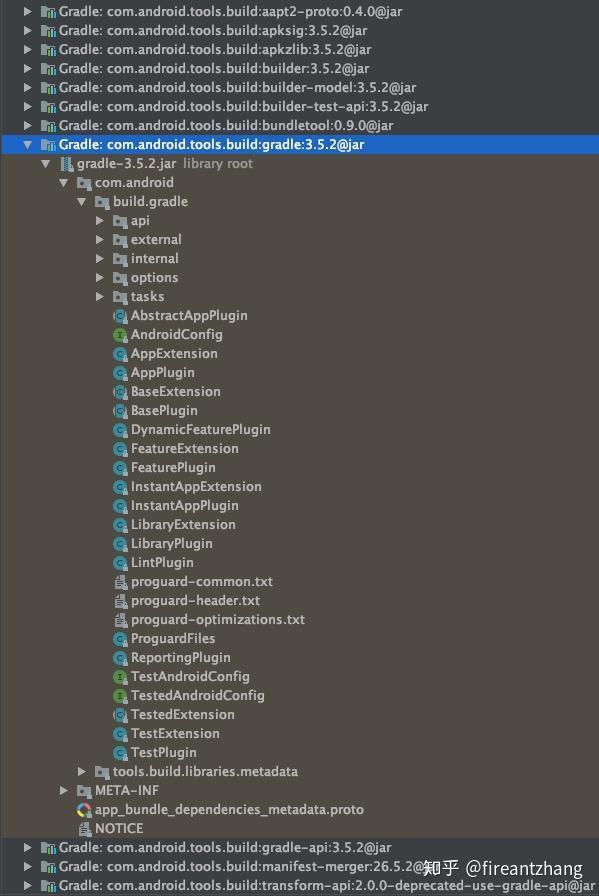
Task: Click the BaseExtension class name
Action: [x=175, y=392]
